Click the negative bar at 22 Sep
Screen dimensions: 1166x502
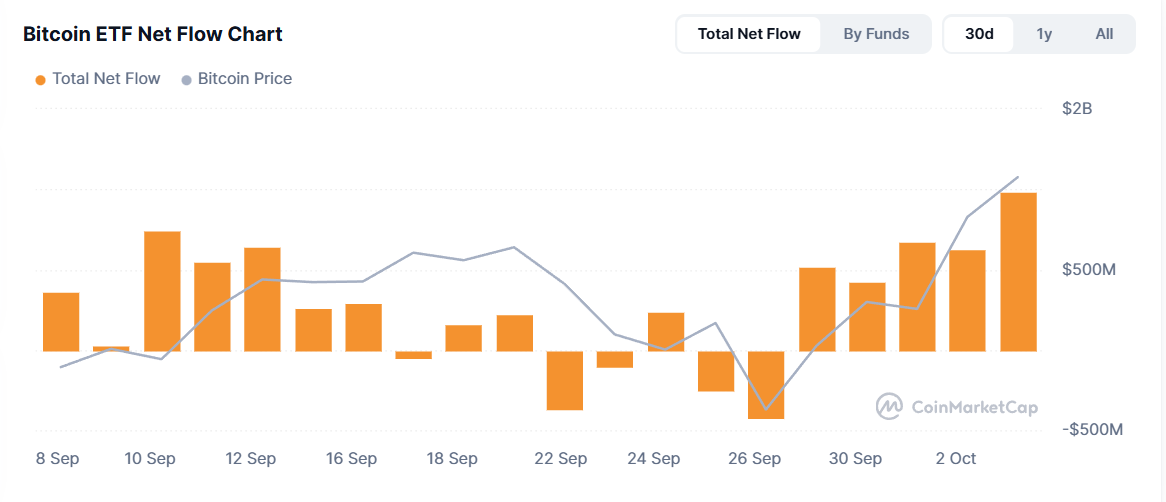click(564, 380)
